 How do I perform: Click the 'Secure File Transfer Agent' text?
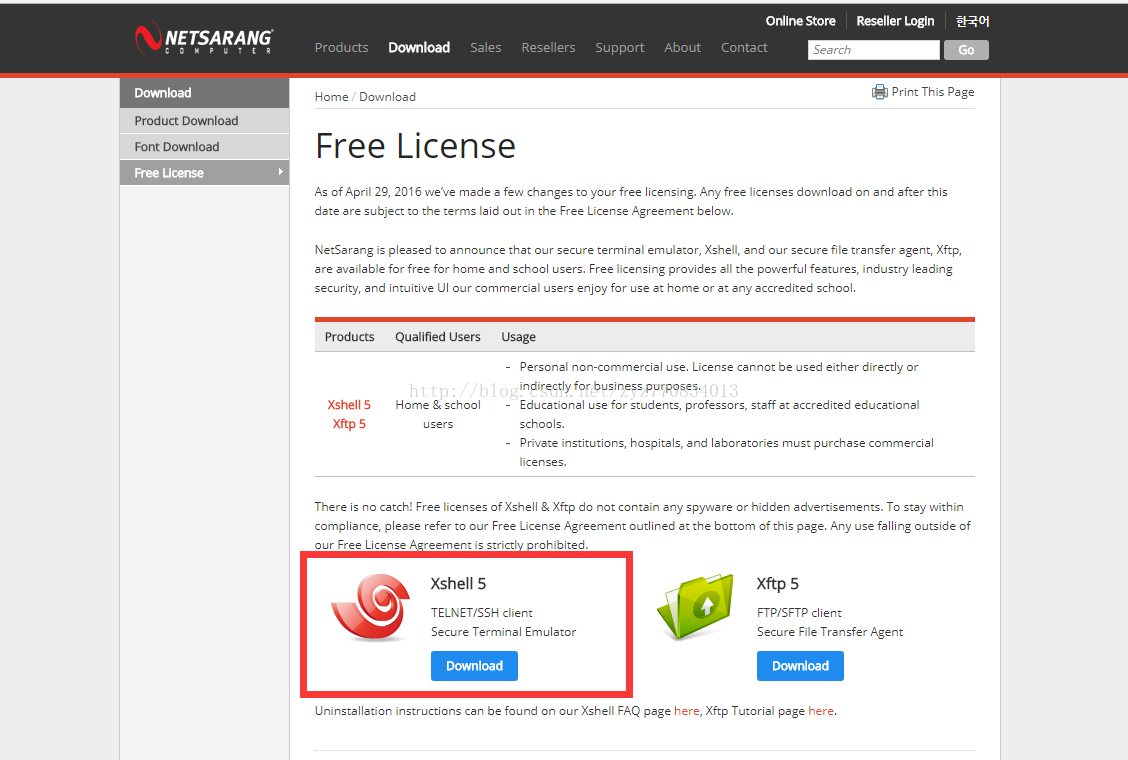[829, 632]
